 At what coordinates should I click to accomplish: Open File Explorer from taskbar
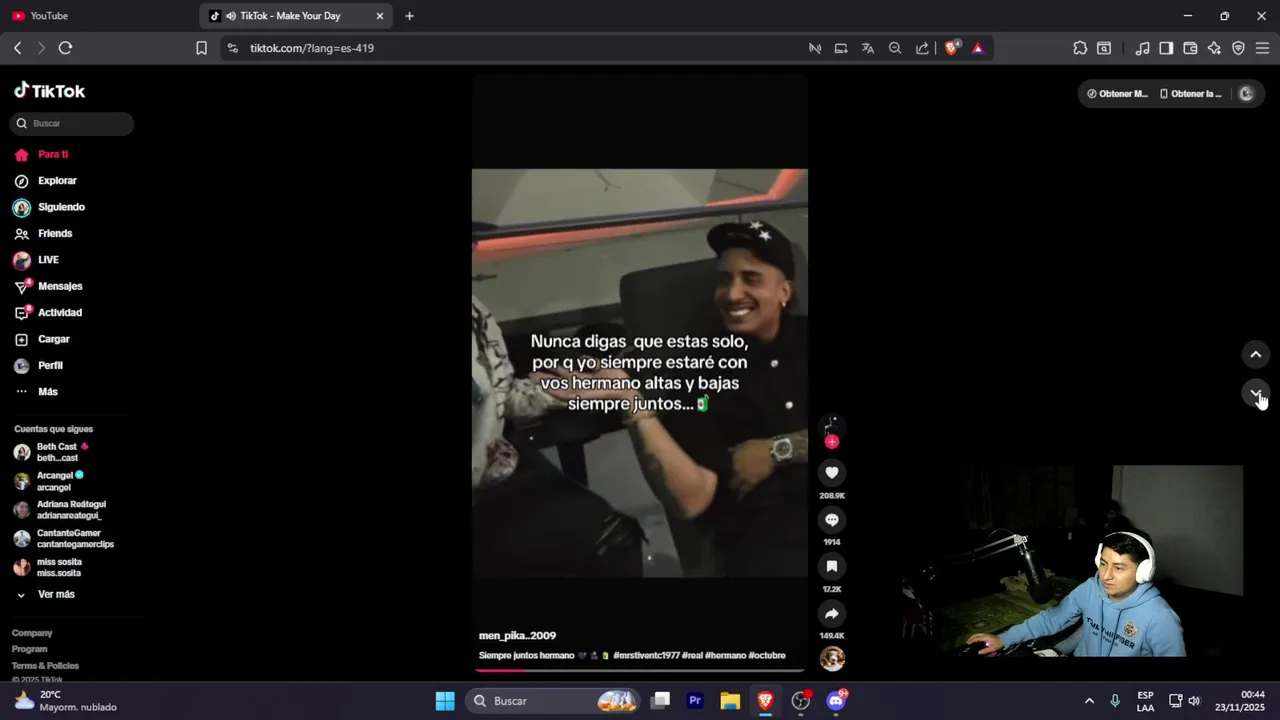[730, 701]
